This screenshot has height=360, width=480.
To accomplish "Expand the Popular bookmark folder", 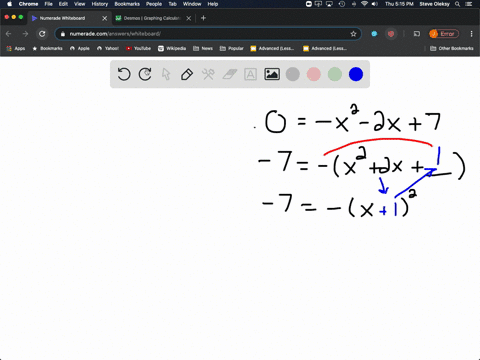I will click(232, 48).
